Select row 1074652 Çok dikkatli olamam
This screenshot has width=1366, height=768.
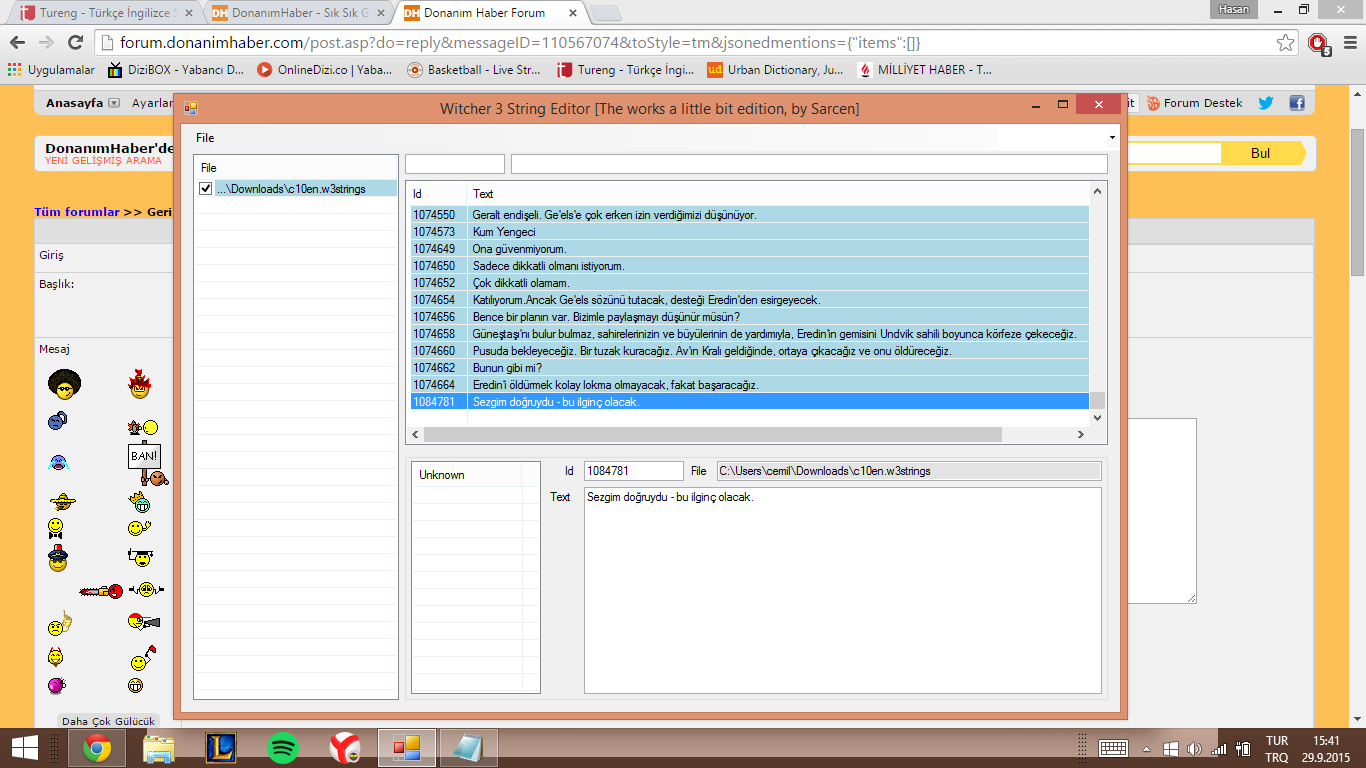[749, 283]
